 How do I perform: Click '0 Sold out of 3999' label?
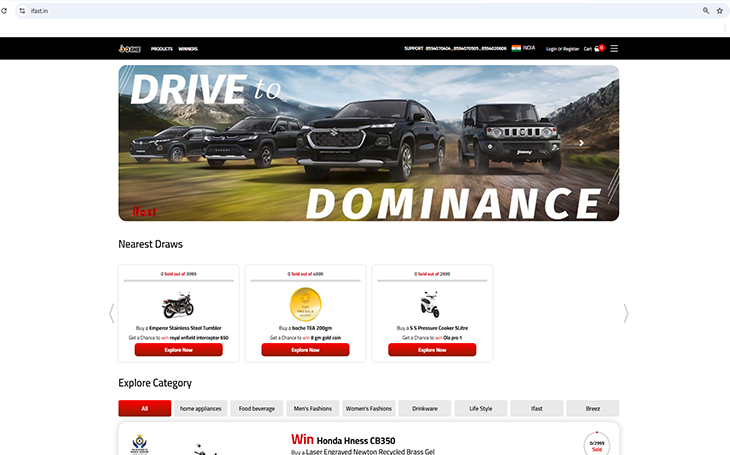[179, 274]
